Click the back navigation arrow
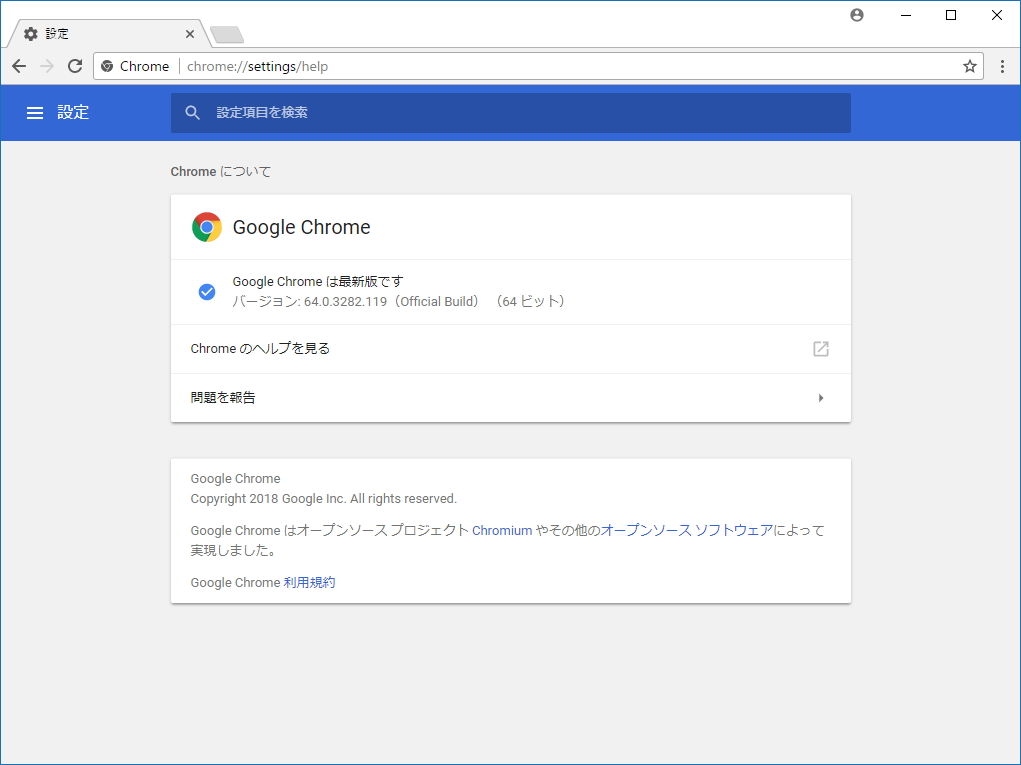 (18, 66)
